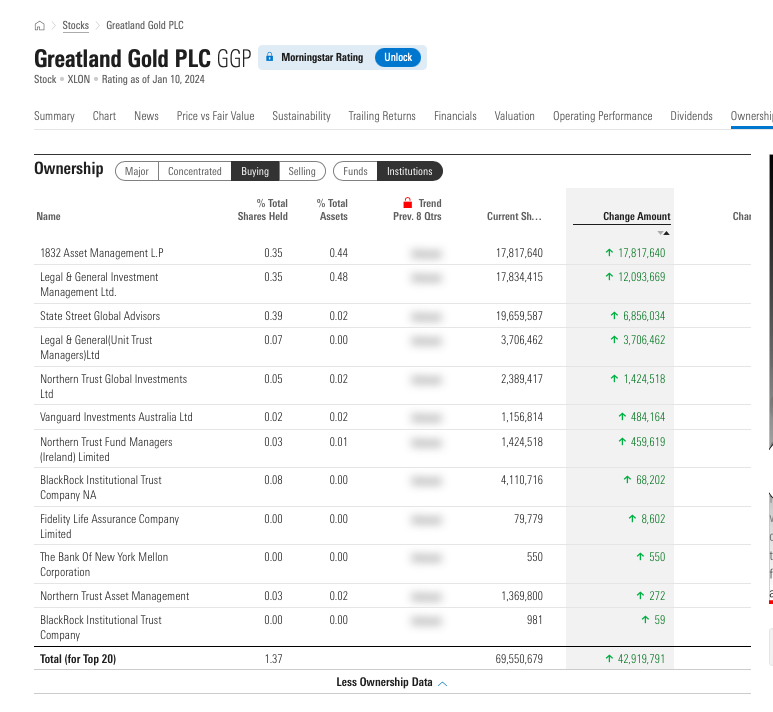The width and height of the screenshot is (773, 712).
Task: Select the Major ownership filter
Action: click(137, 171)
